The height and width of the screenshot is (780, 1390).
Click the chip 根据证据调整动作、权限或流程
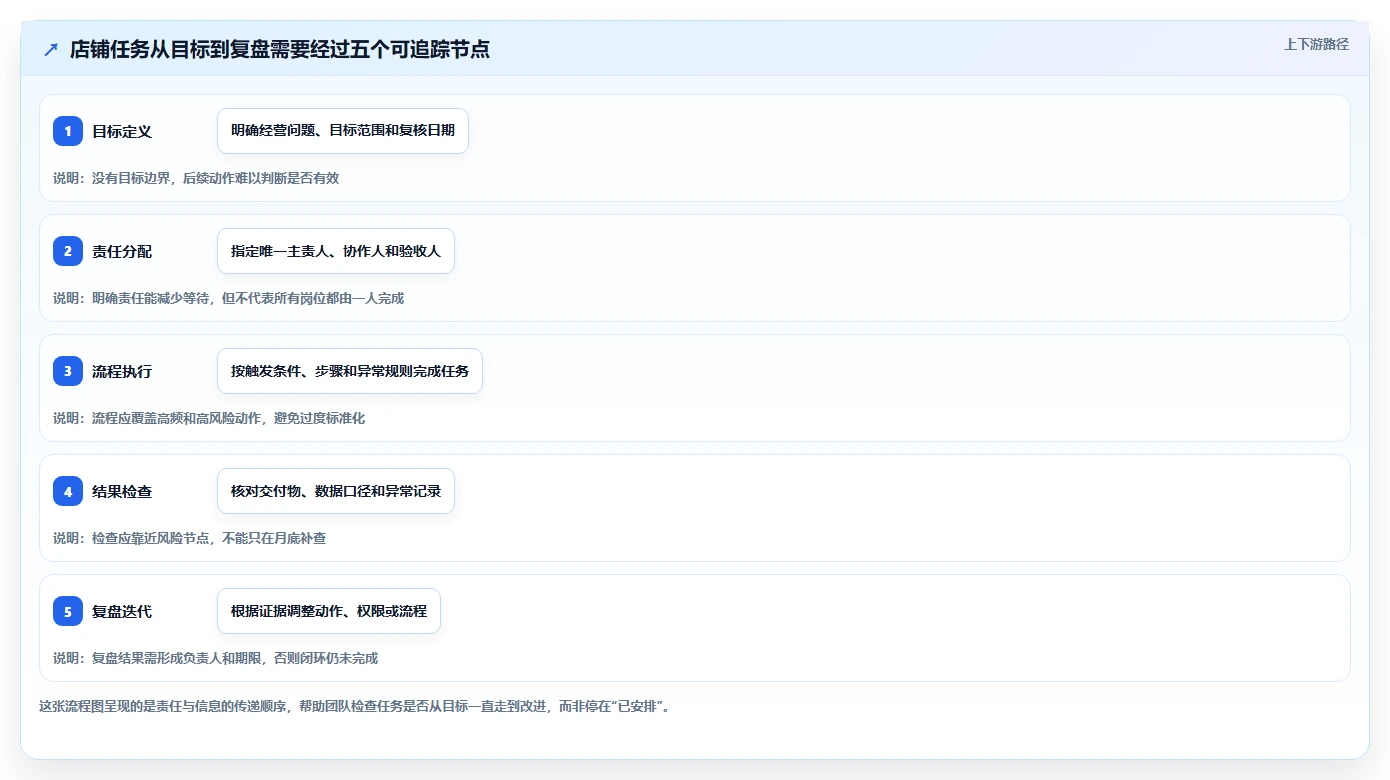(329, 611)
